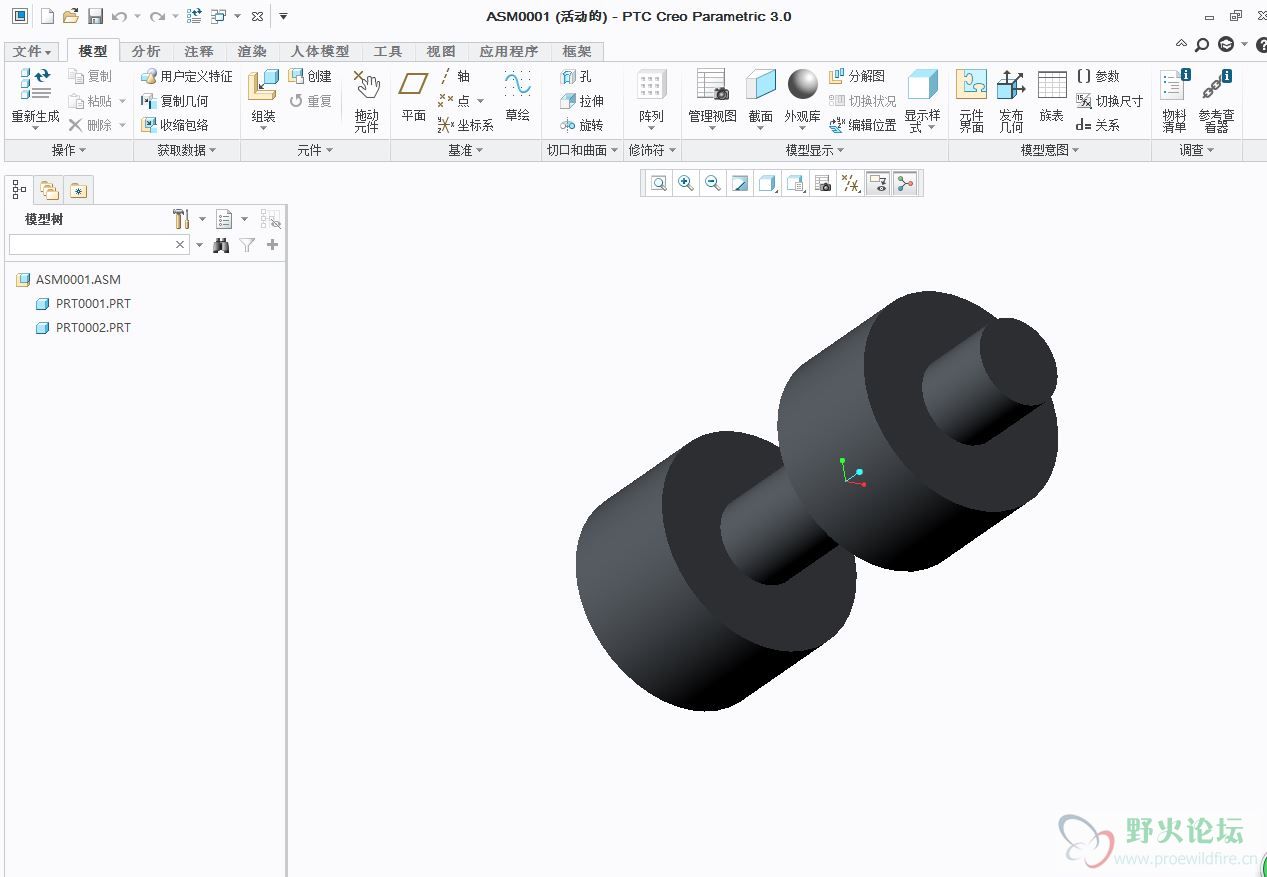Toggle 切换尺寸 (Switch Dimensions)

1110,101
